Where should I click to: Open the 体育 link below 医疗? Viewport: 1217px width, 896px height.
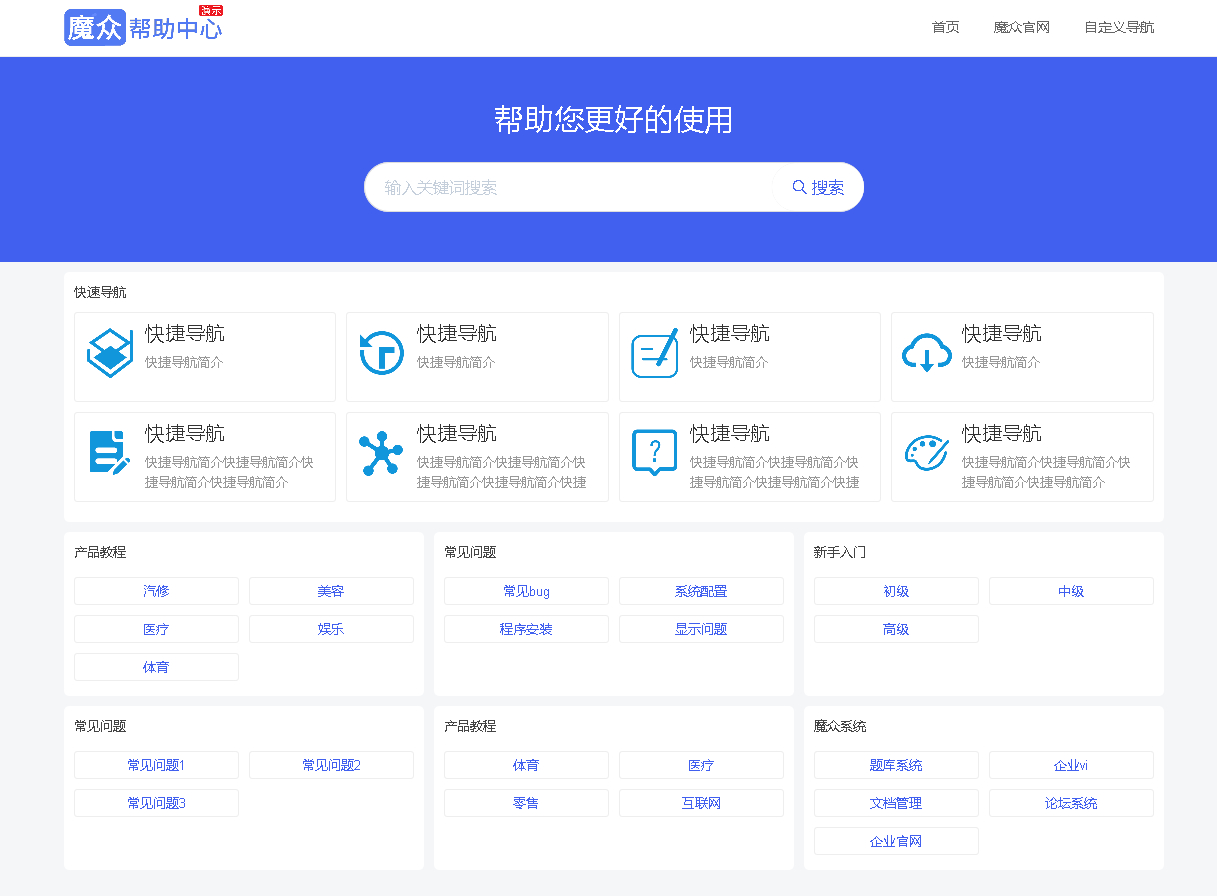156,667
